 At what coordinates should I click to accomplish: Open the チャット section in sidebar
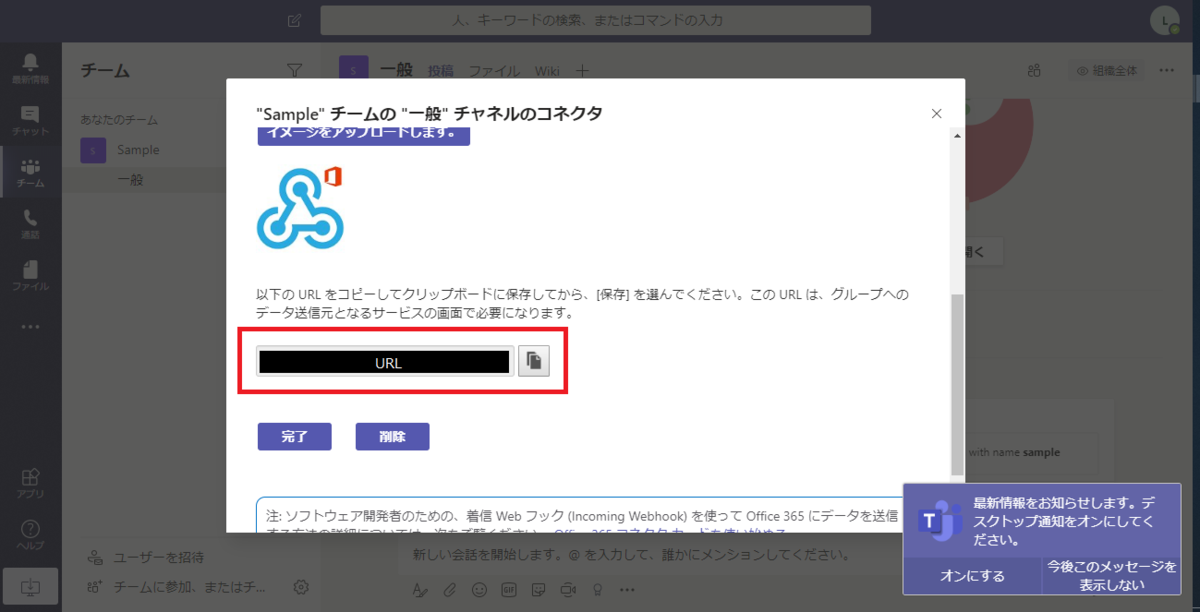(x=30, y=121)
